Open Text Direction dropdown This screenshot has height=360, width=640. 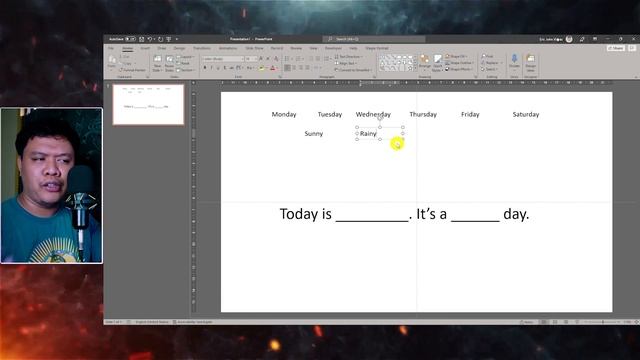coord(348,57)
